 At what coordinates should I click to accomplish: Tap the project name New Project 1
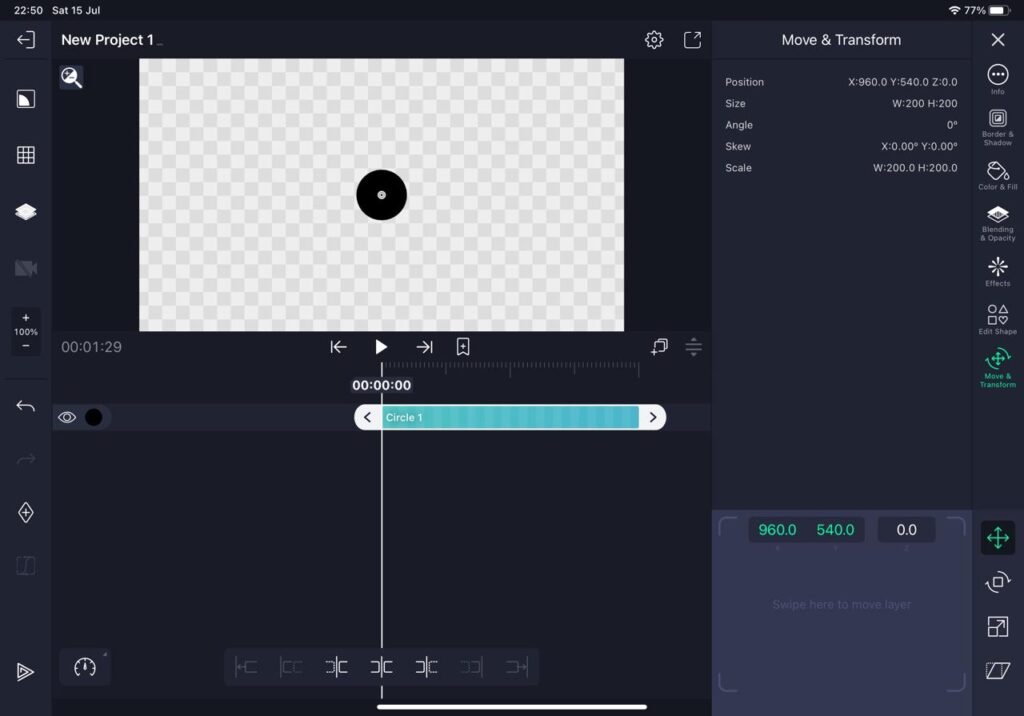(107, 40)
